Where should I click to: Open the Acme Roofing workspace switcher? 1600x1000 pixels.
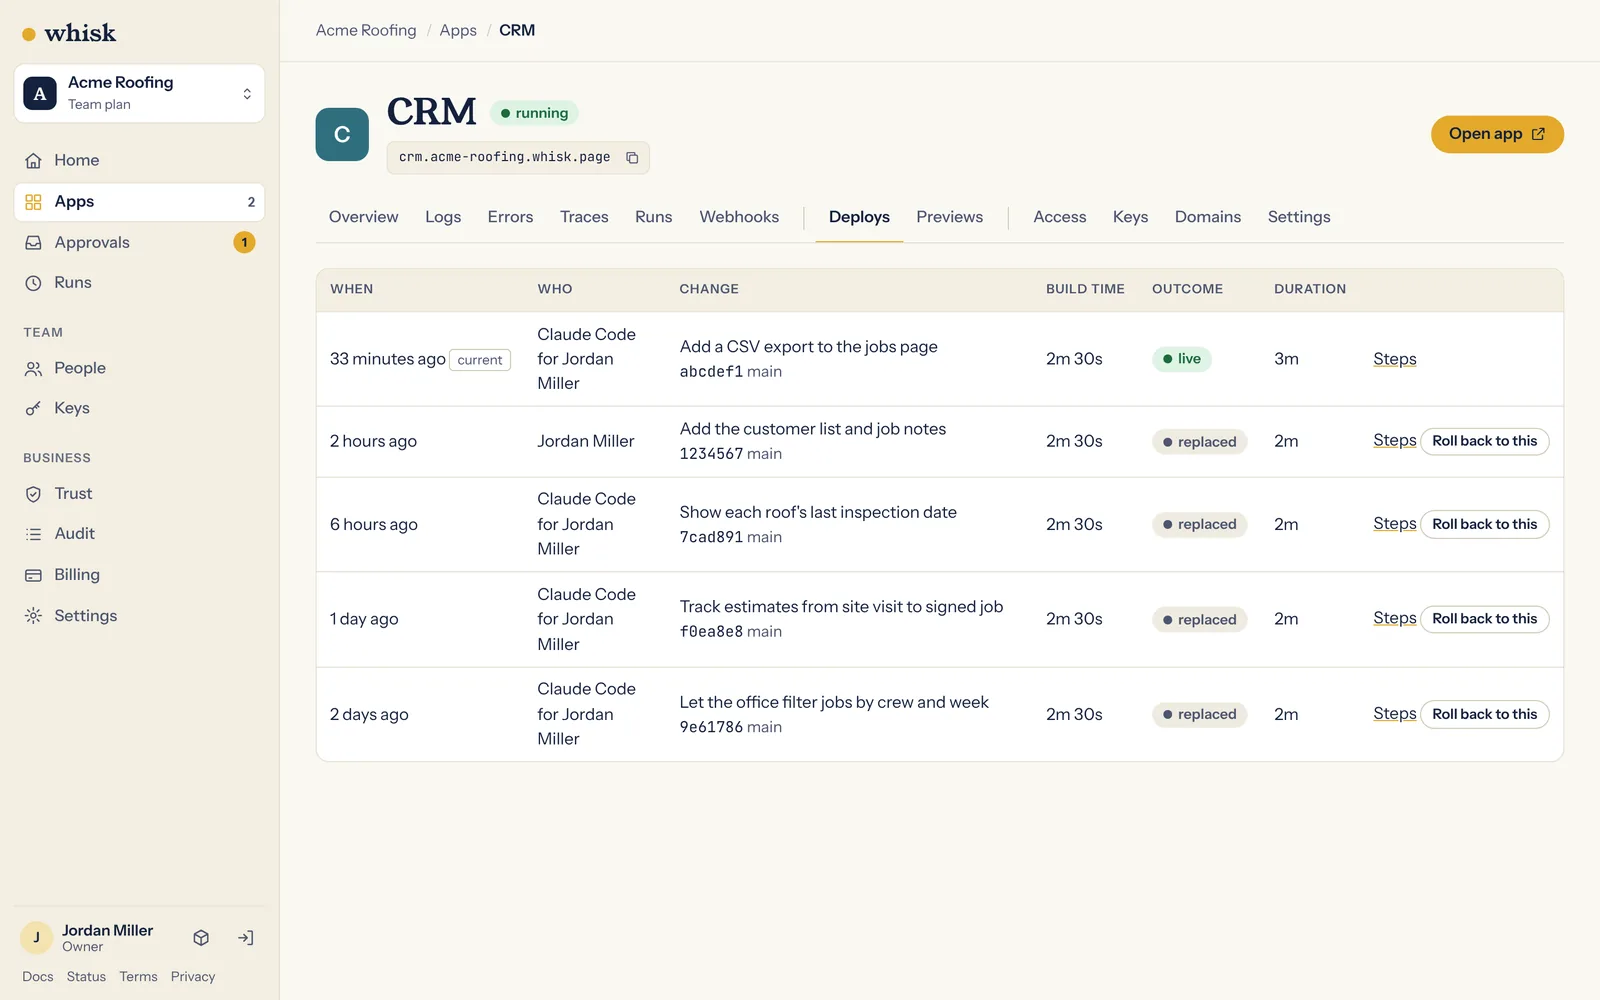pyautogui.click(x=139, y=93)
